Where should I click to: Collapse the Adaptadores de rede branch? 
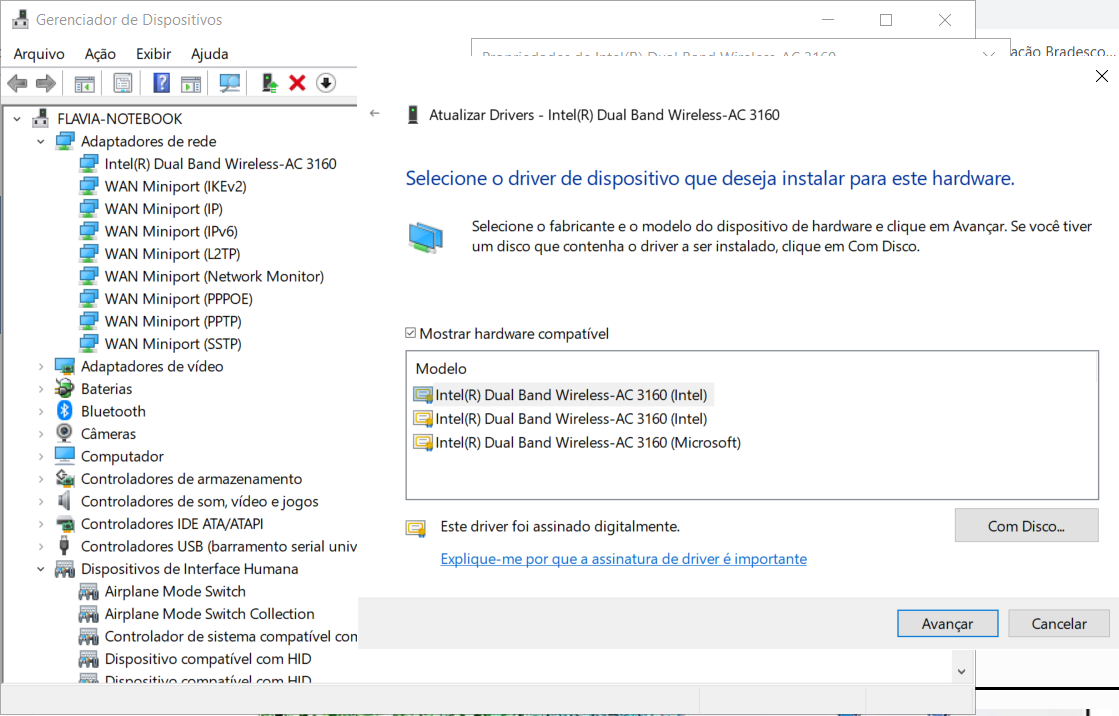click(41, 141)
